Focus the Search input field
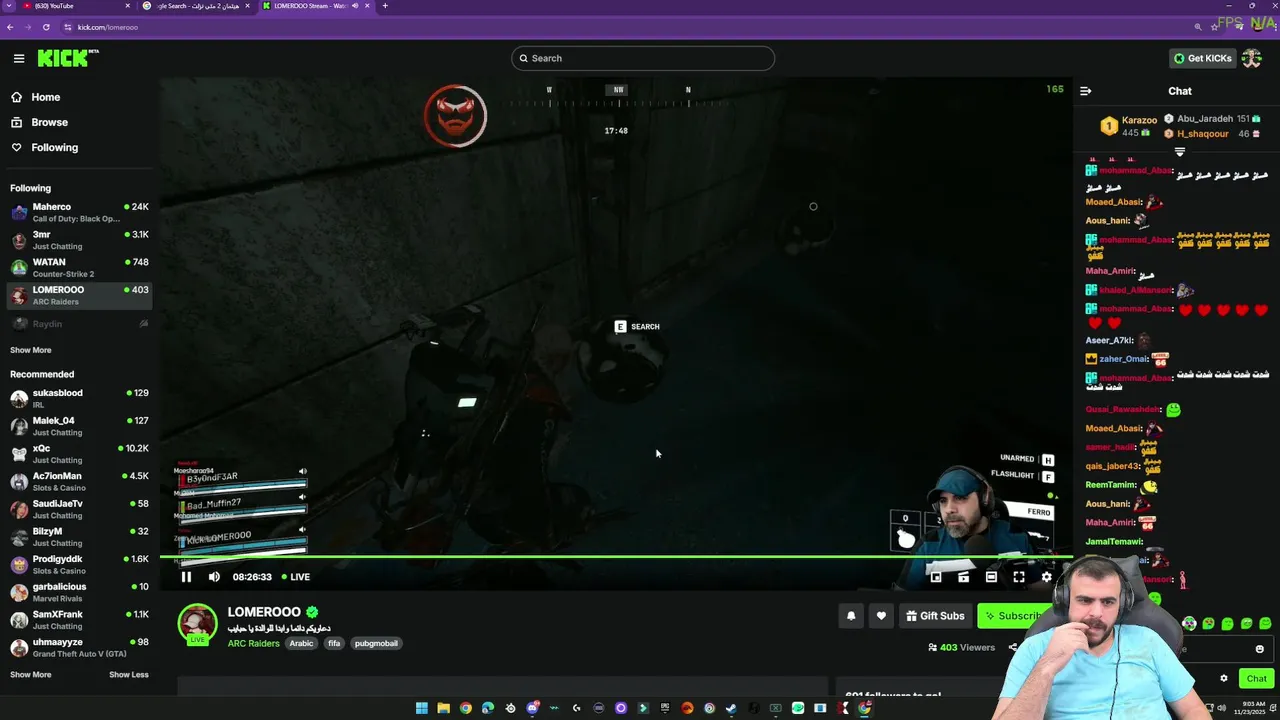The width and height of the screenshot is (1280, 720). [643, 58]
